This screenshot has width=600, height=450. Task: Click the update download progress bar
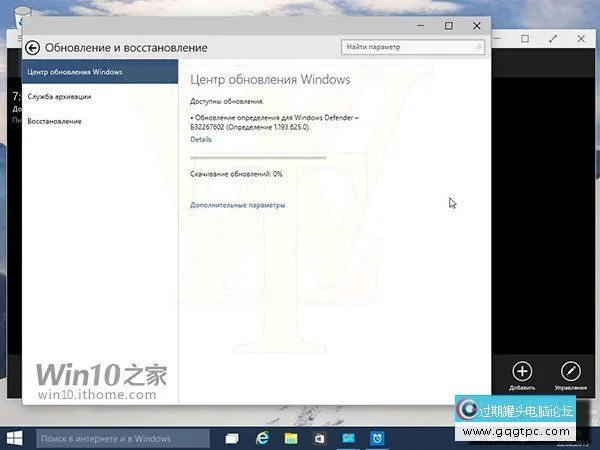pos(258,157)
